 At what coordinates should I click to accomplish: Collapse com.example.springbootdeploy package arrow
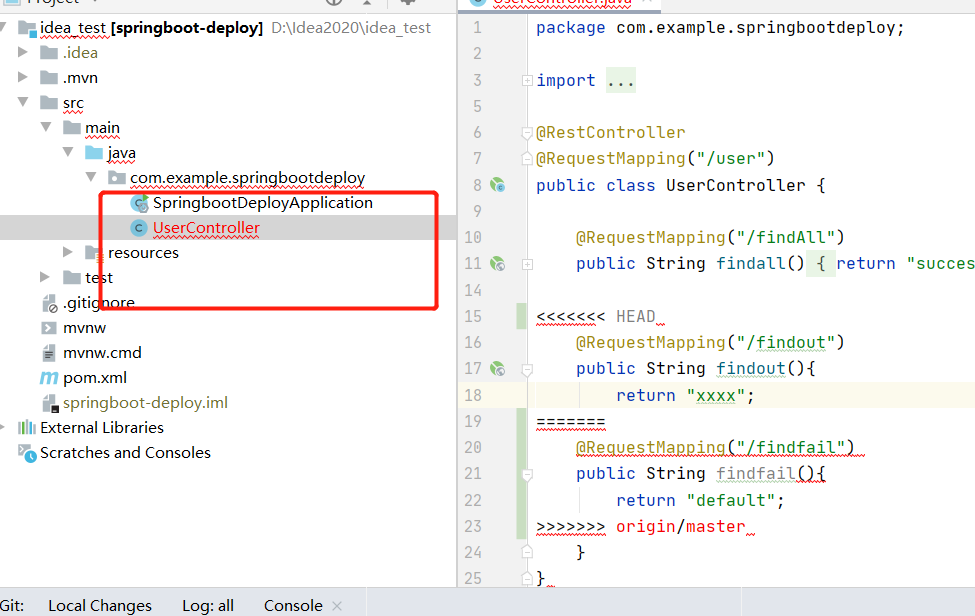[x=91, y=177]
